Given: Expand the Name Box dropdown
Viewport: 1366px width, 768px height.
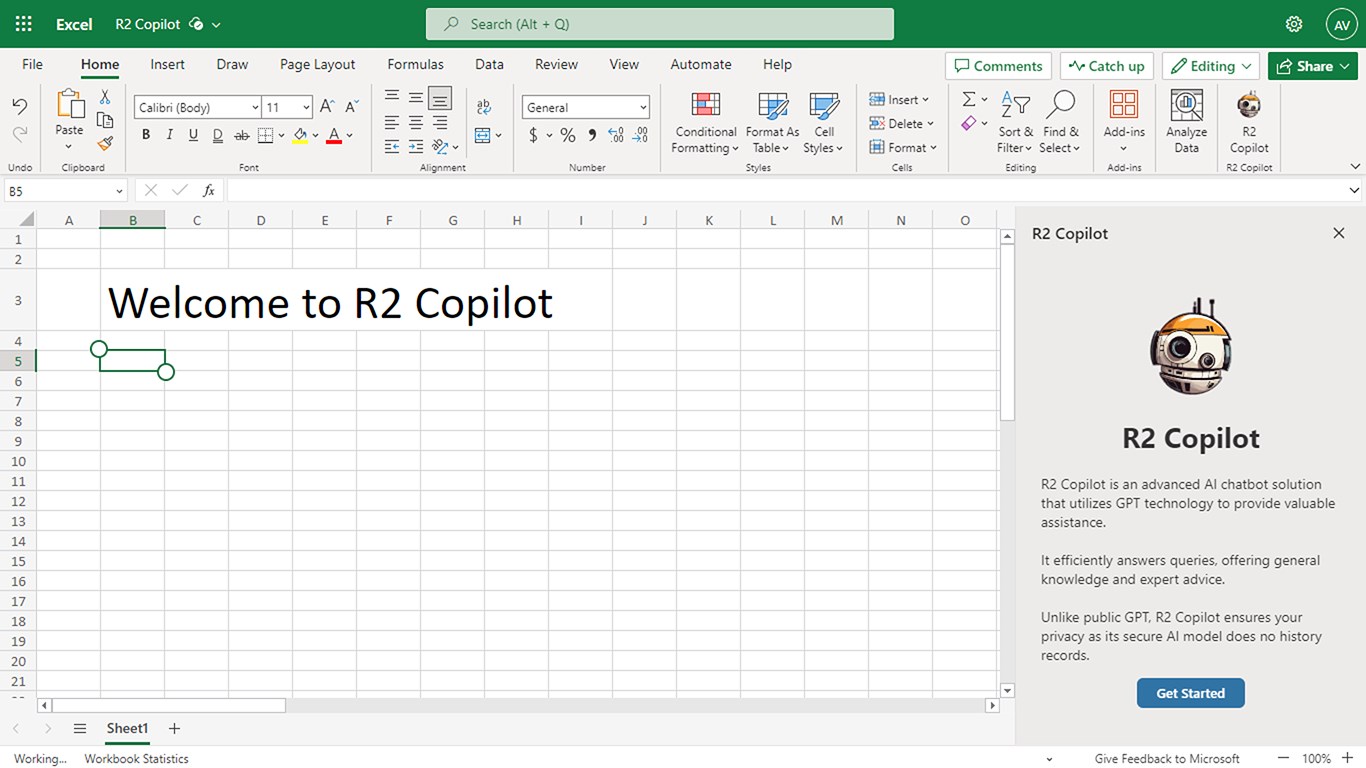Looking at the screenshot, I should [119, 190].
